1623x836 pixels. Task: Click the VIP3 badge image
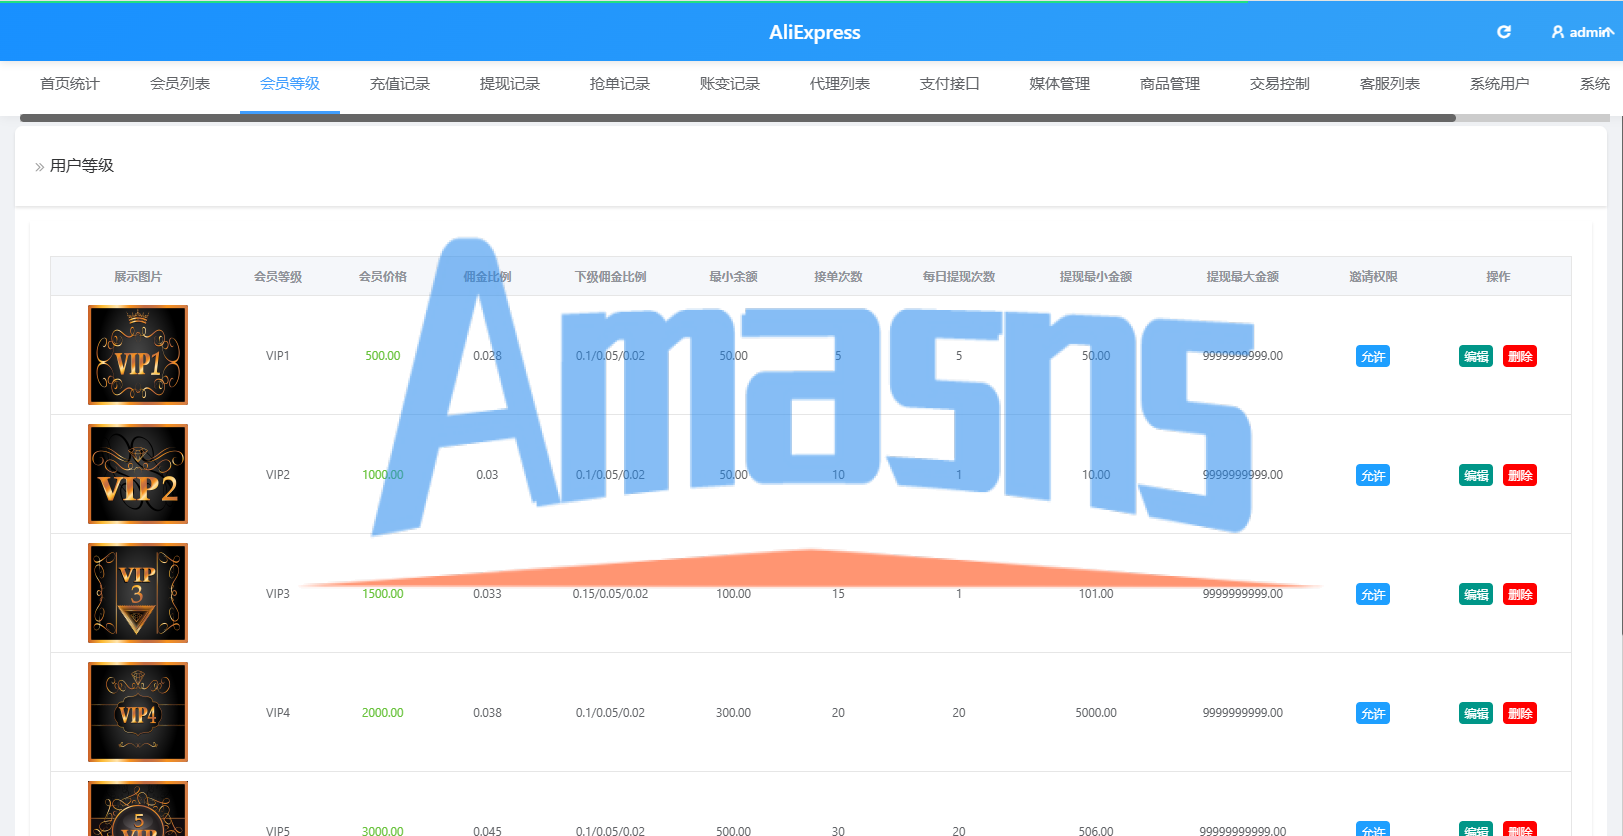pos(138,593)
